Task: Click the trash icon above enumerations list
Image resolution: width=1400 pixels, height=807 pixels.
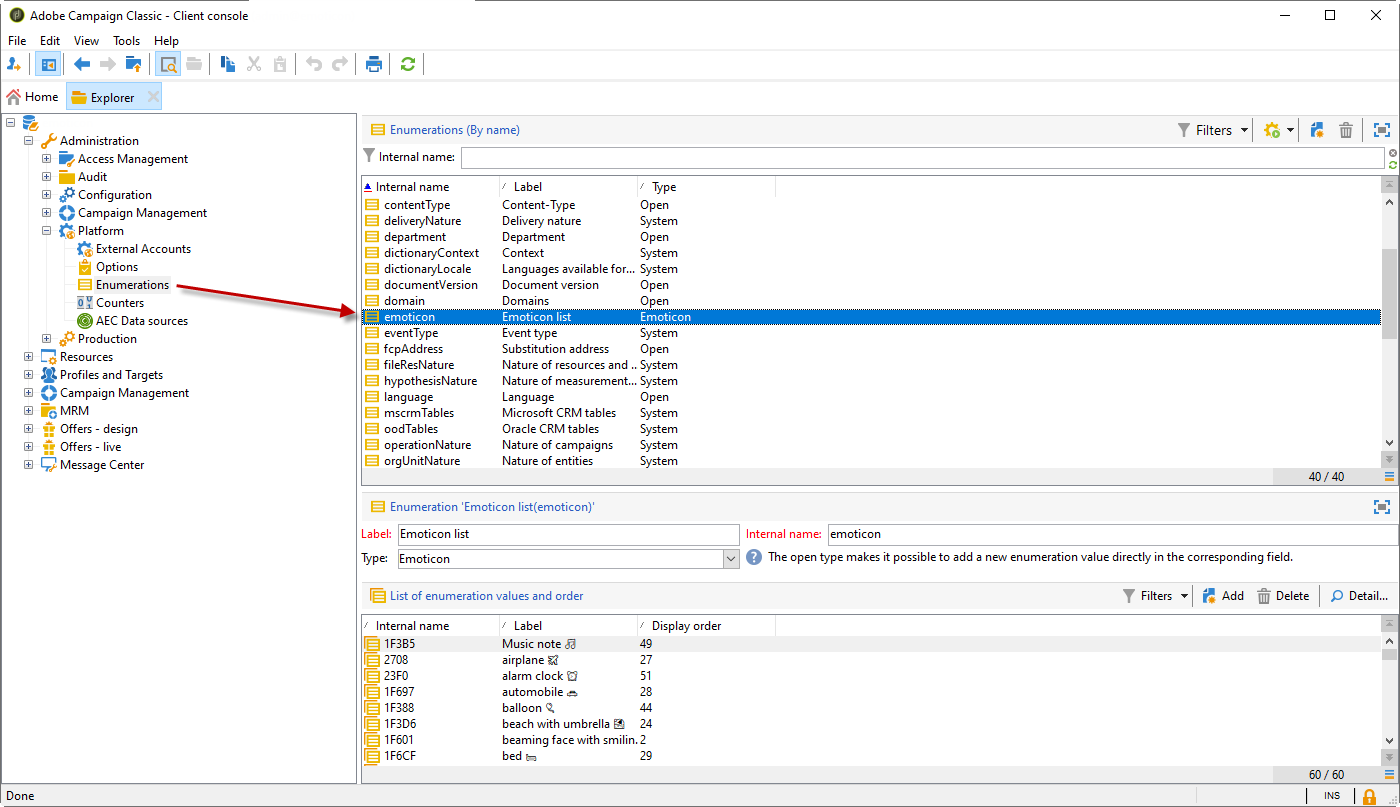Action: (x=1346, y=130)
